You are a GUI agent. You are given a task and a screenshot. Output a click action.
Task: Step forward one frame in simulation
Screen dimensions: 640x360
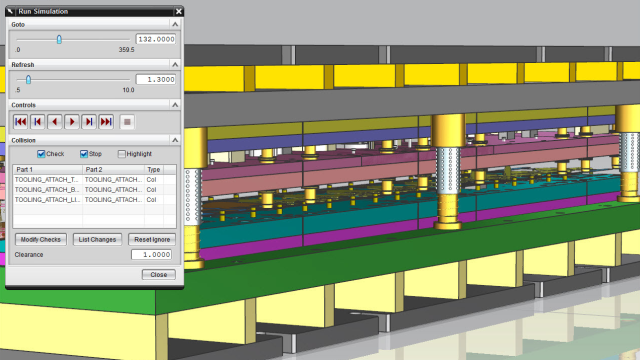click(89, 122)
